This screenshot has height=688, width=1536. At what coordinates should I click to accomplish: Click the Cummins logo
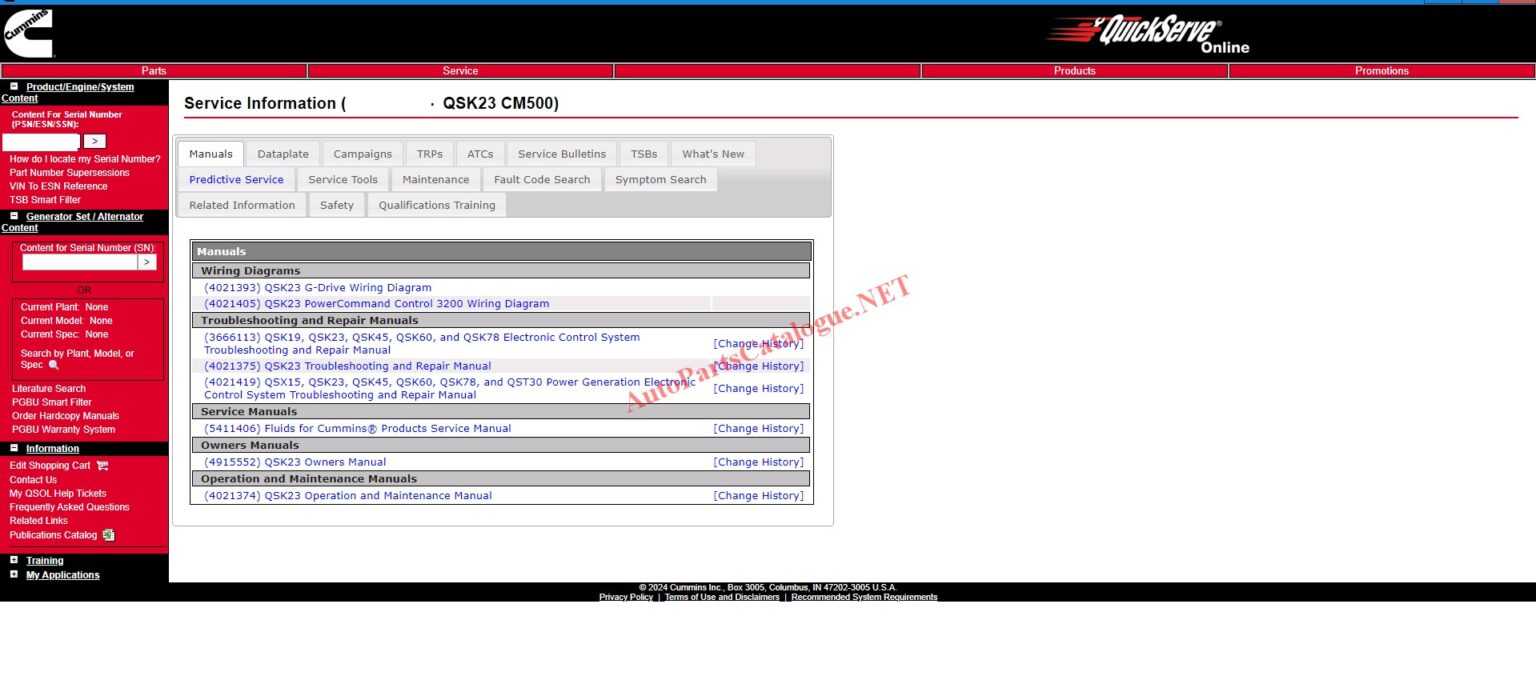click(28, 32)
